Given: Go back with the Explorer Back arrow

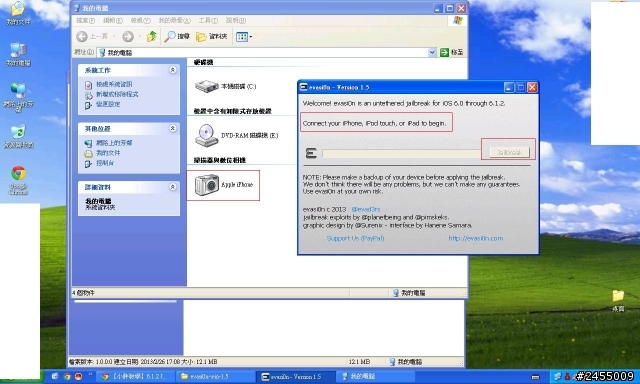Looking at the screenshot, I should coord(82,37).
